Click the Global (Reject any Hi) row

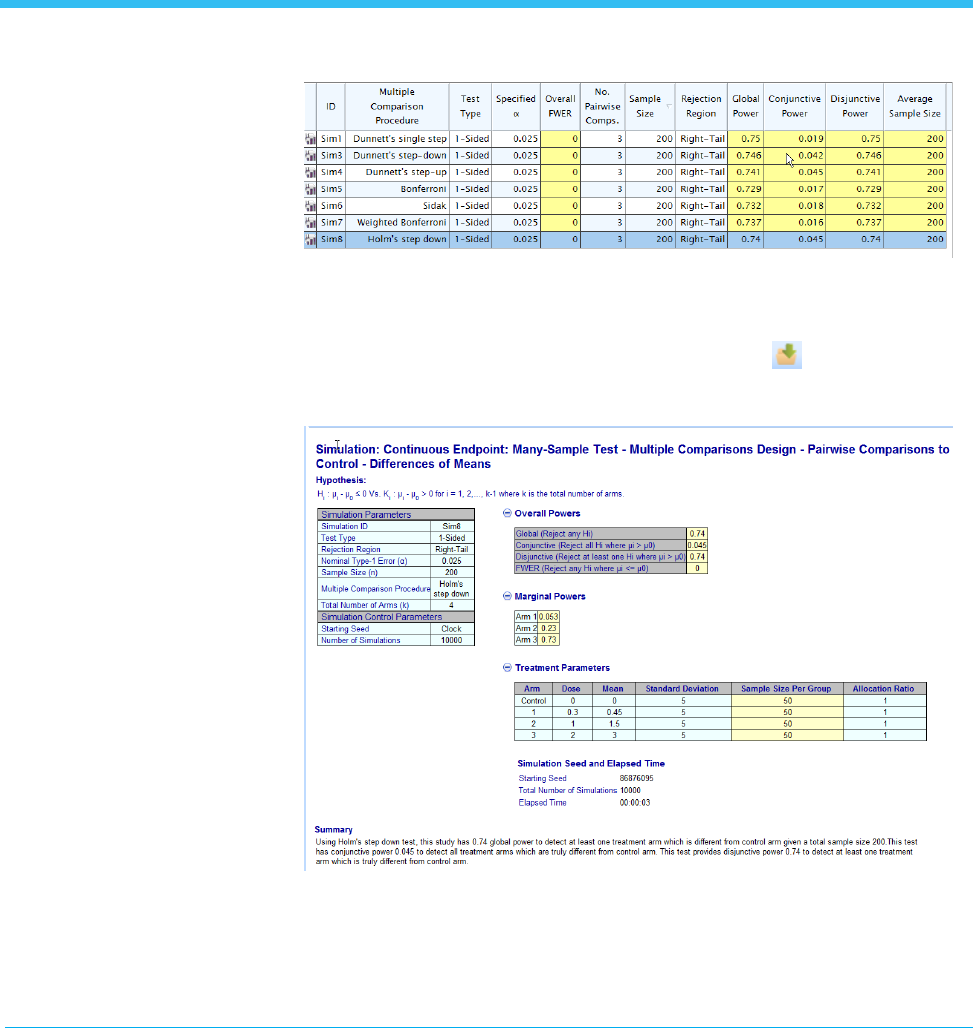point(610,534)
